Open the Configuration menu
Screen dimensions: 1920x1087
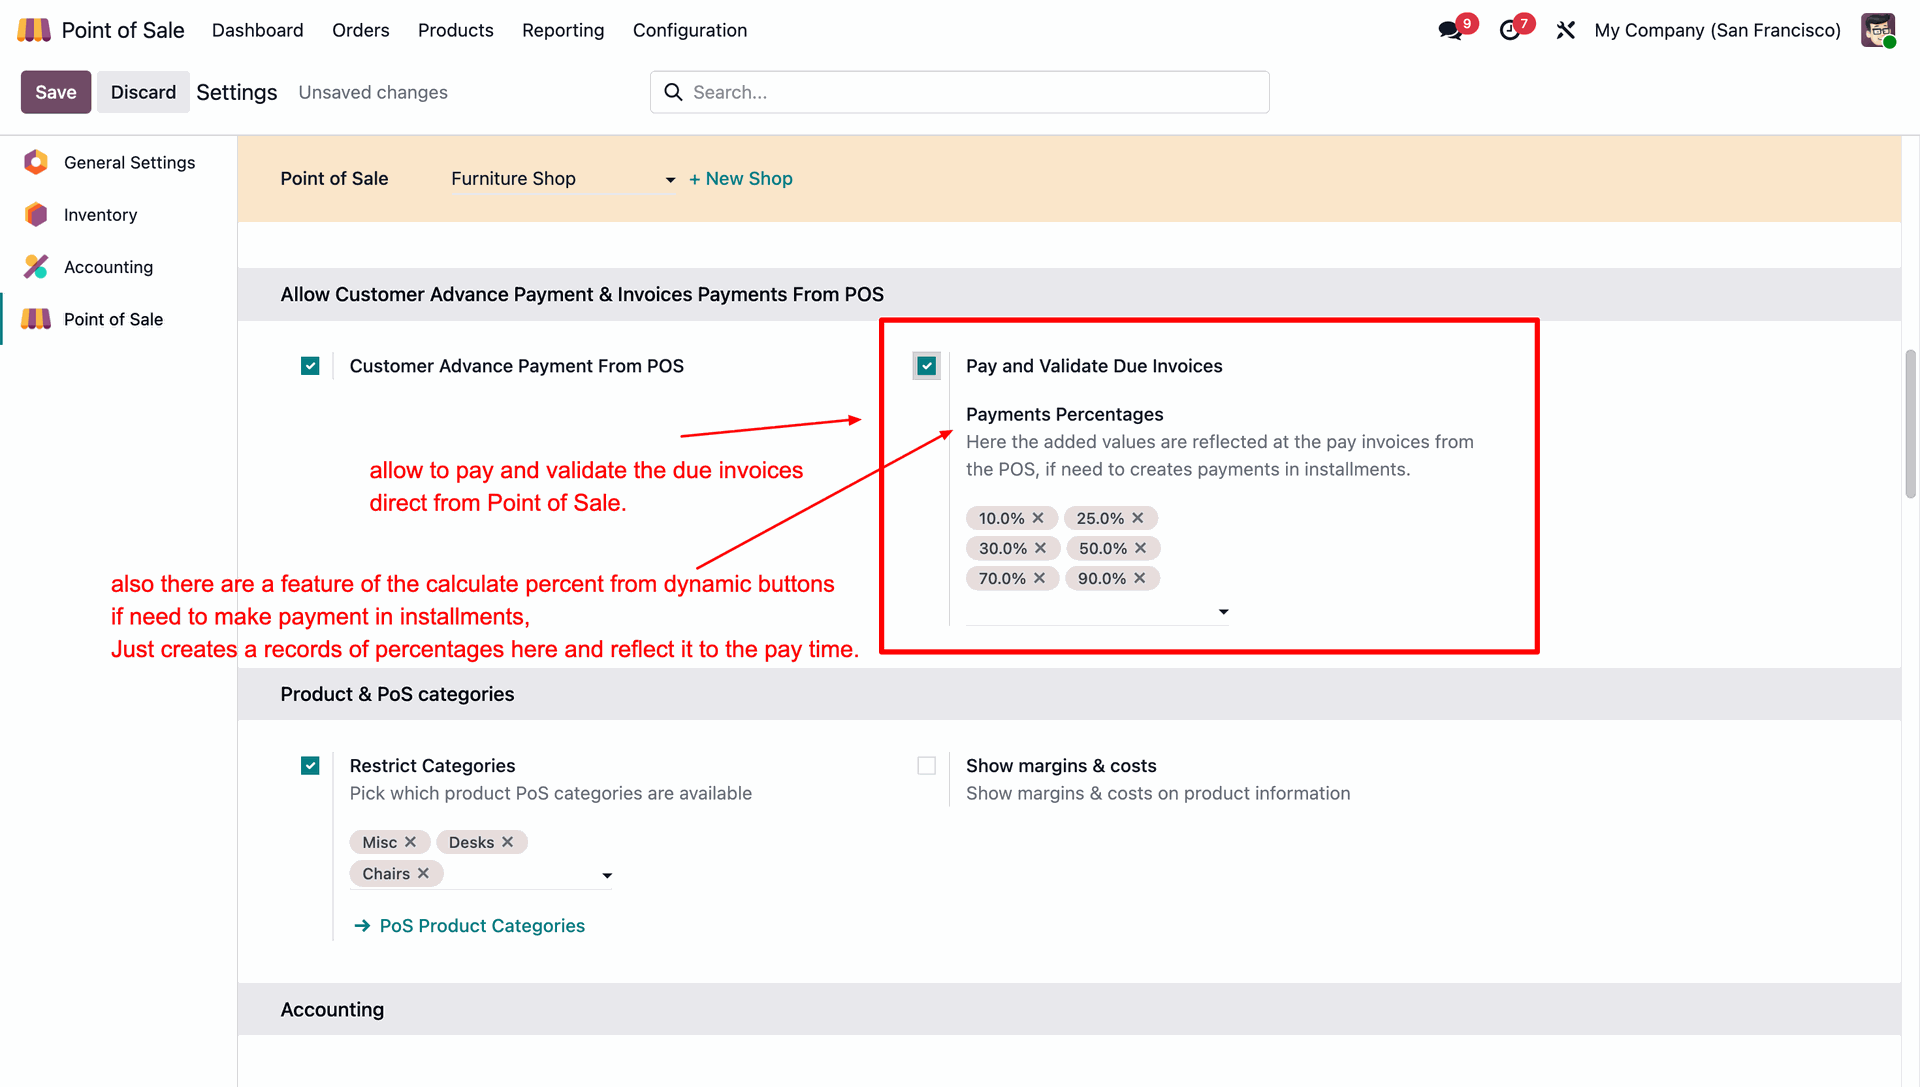click(690, 30)
